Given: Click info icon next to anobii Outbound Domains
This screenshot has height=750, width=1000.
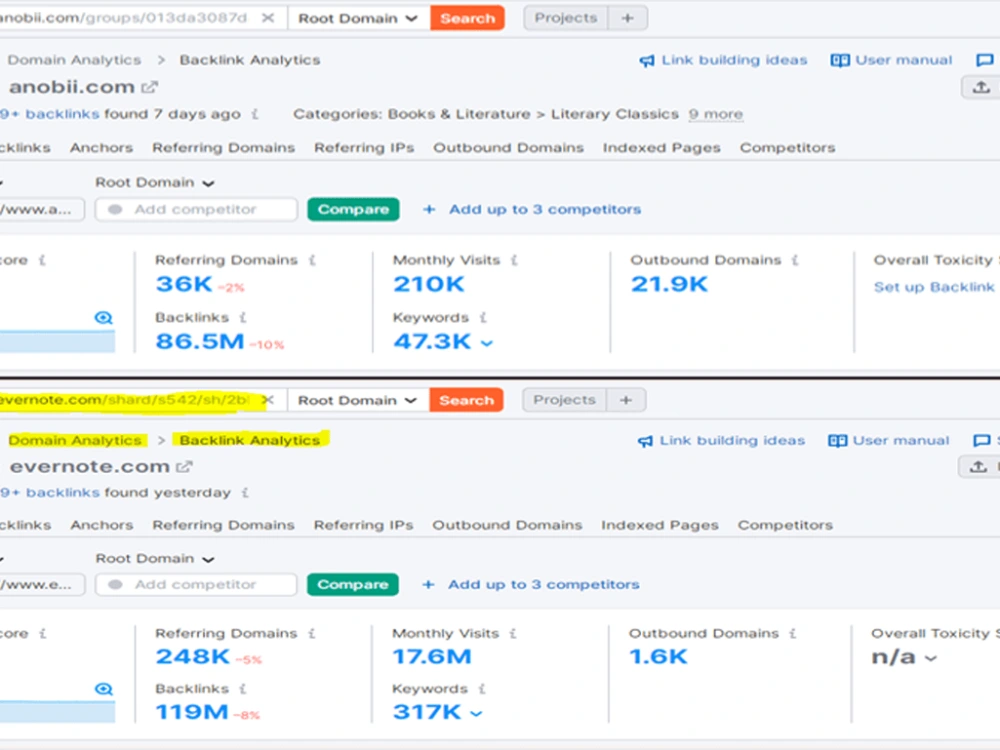Looking at the screenshot, I should 795,260.
